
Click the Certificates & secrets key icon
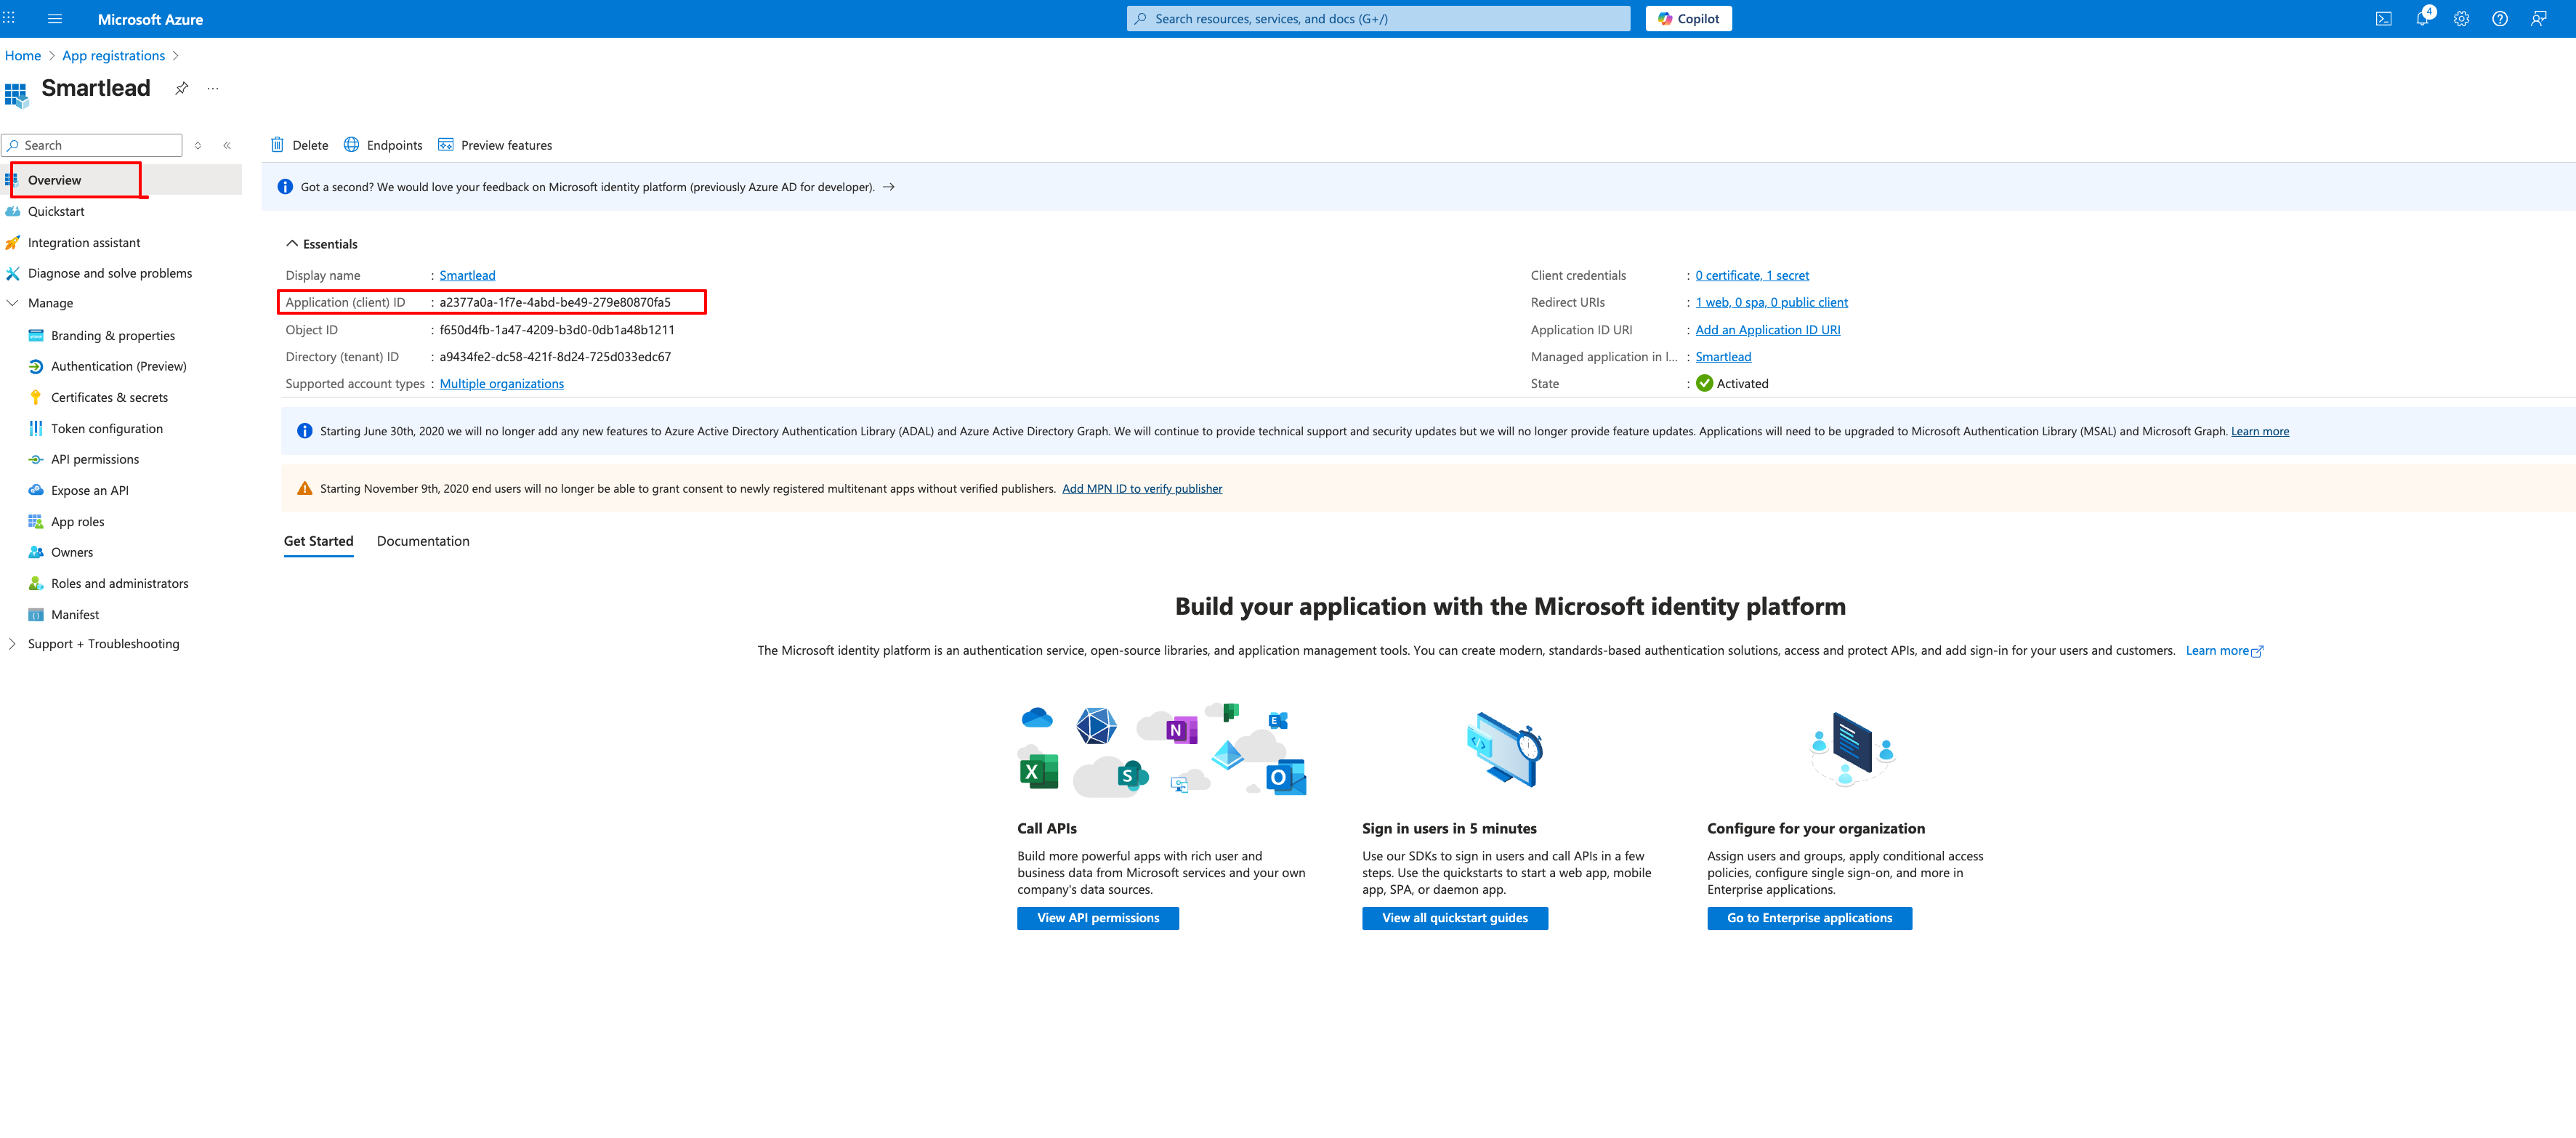[36, 398]
